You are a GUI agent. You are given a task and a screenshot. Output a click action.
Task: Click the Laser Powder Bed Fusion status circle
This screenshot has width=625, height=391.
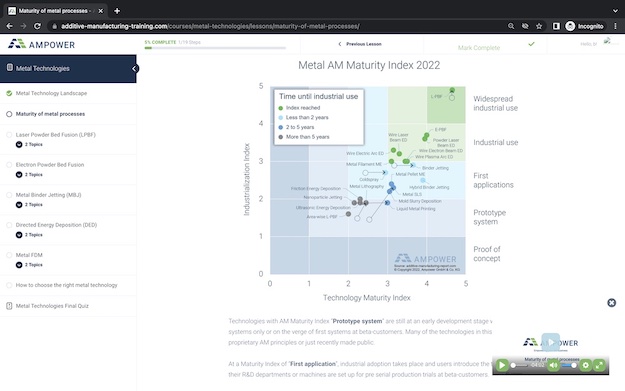tap(9, 135)
